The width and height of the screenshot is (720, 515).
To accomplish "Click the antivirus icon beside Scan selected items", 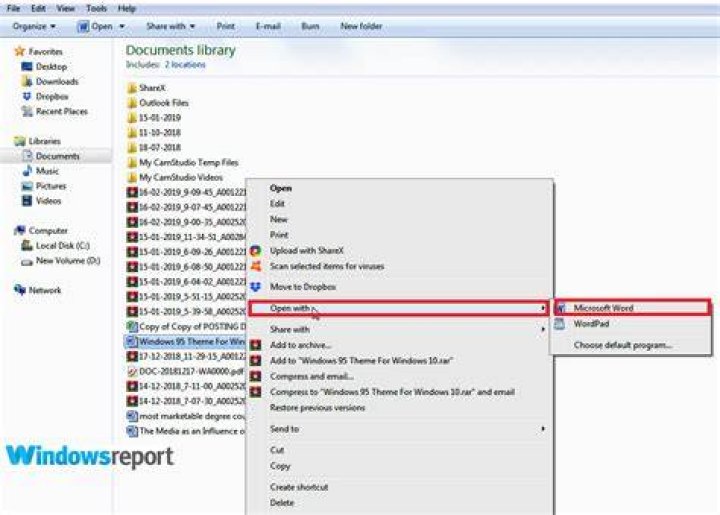I will point(255,266).
